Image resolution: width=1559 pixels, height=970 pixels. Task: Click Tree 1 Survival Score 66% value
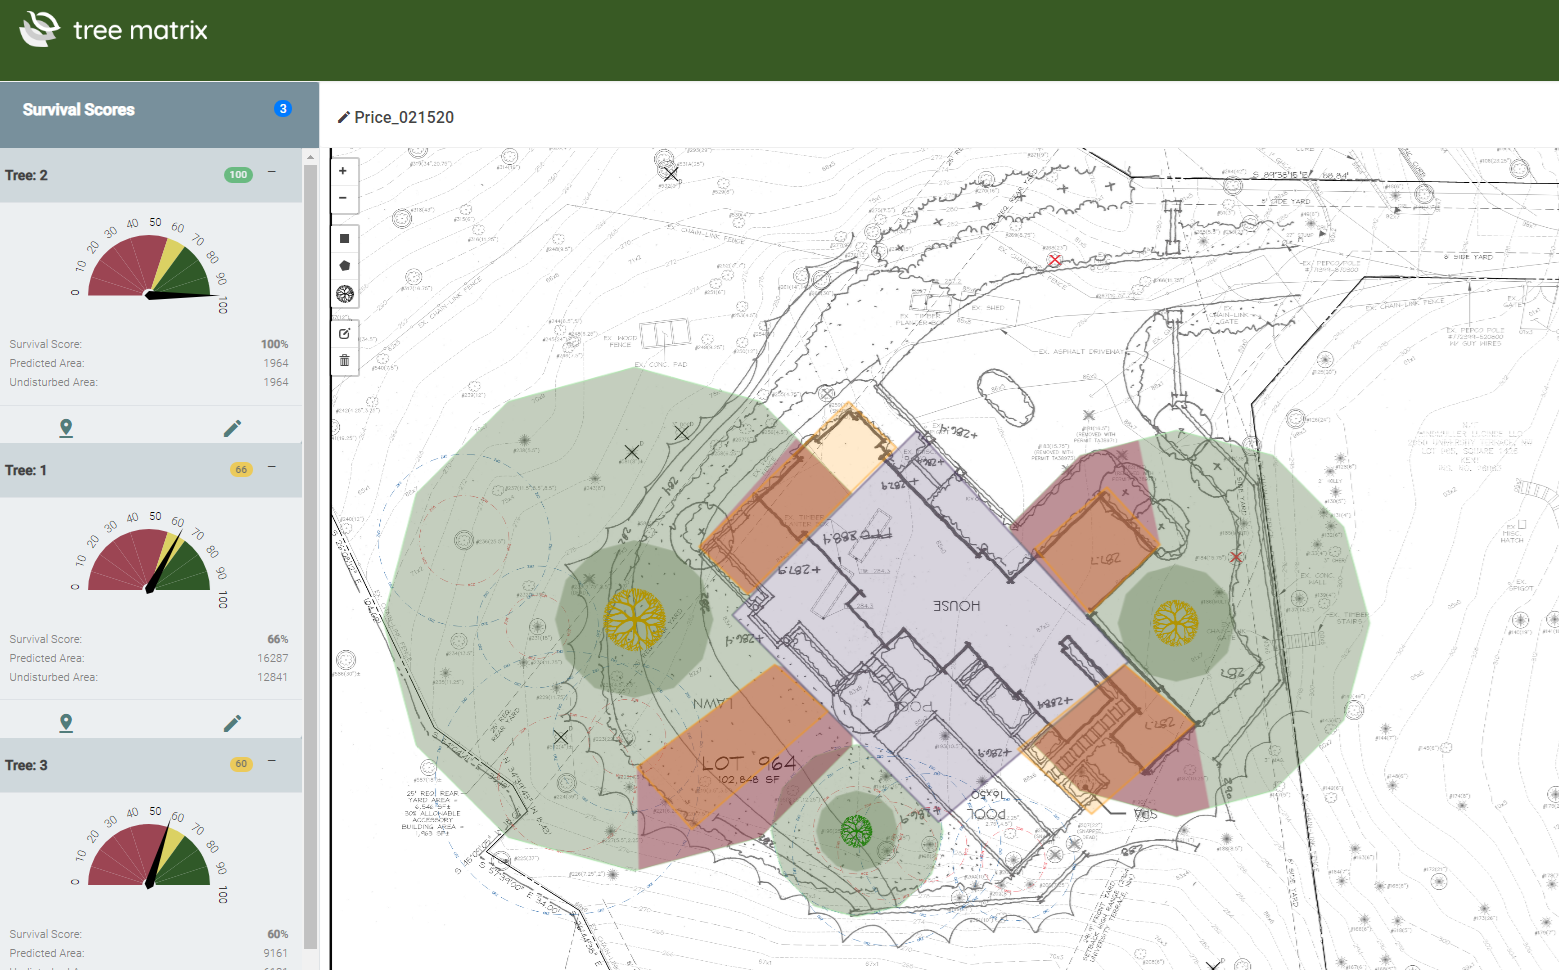(x=277, y=639)
